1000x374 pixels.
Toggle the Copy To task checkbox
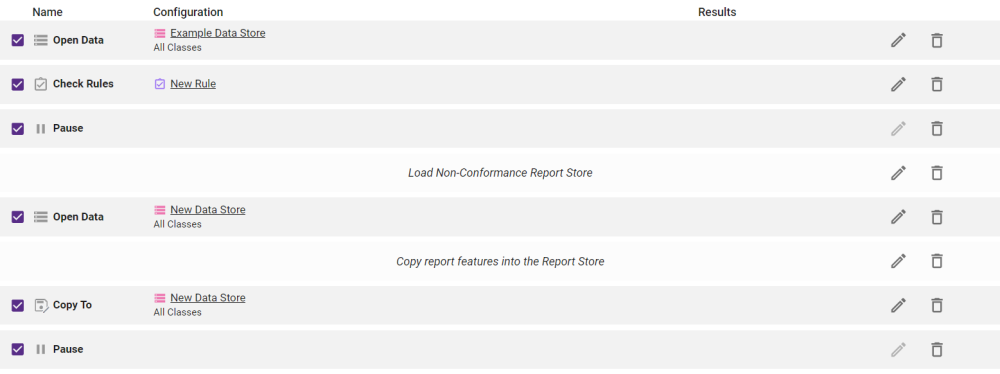coord(18,305)
